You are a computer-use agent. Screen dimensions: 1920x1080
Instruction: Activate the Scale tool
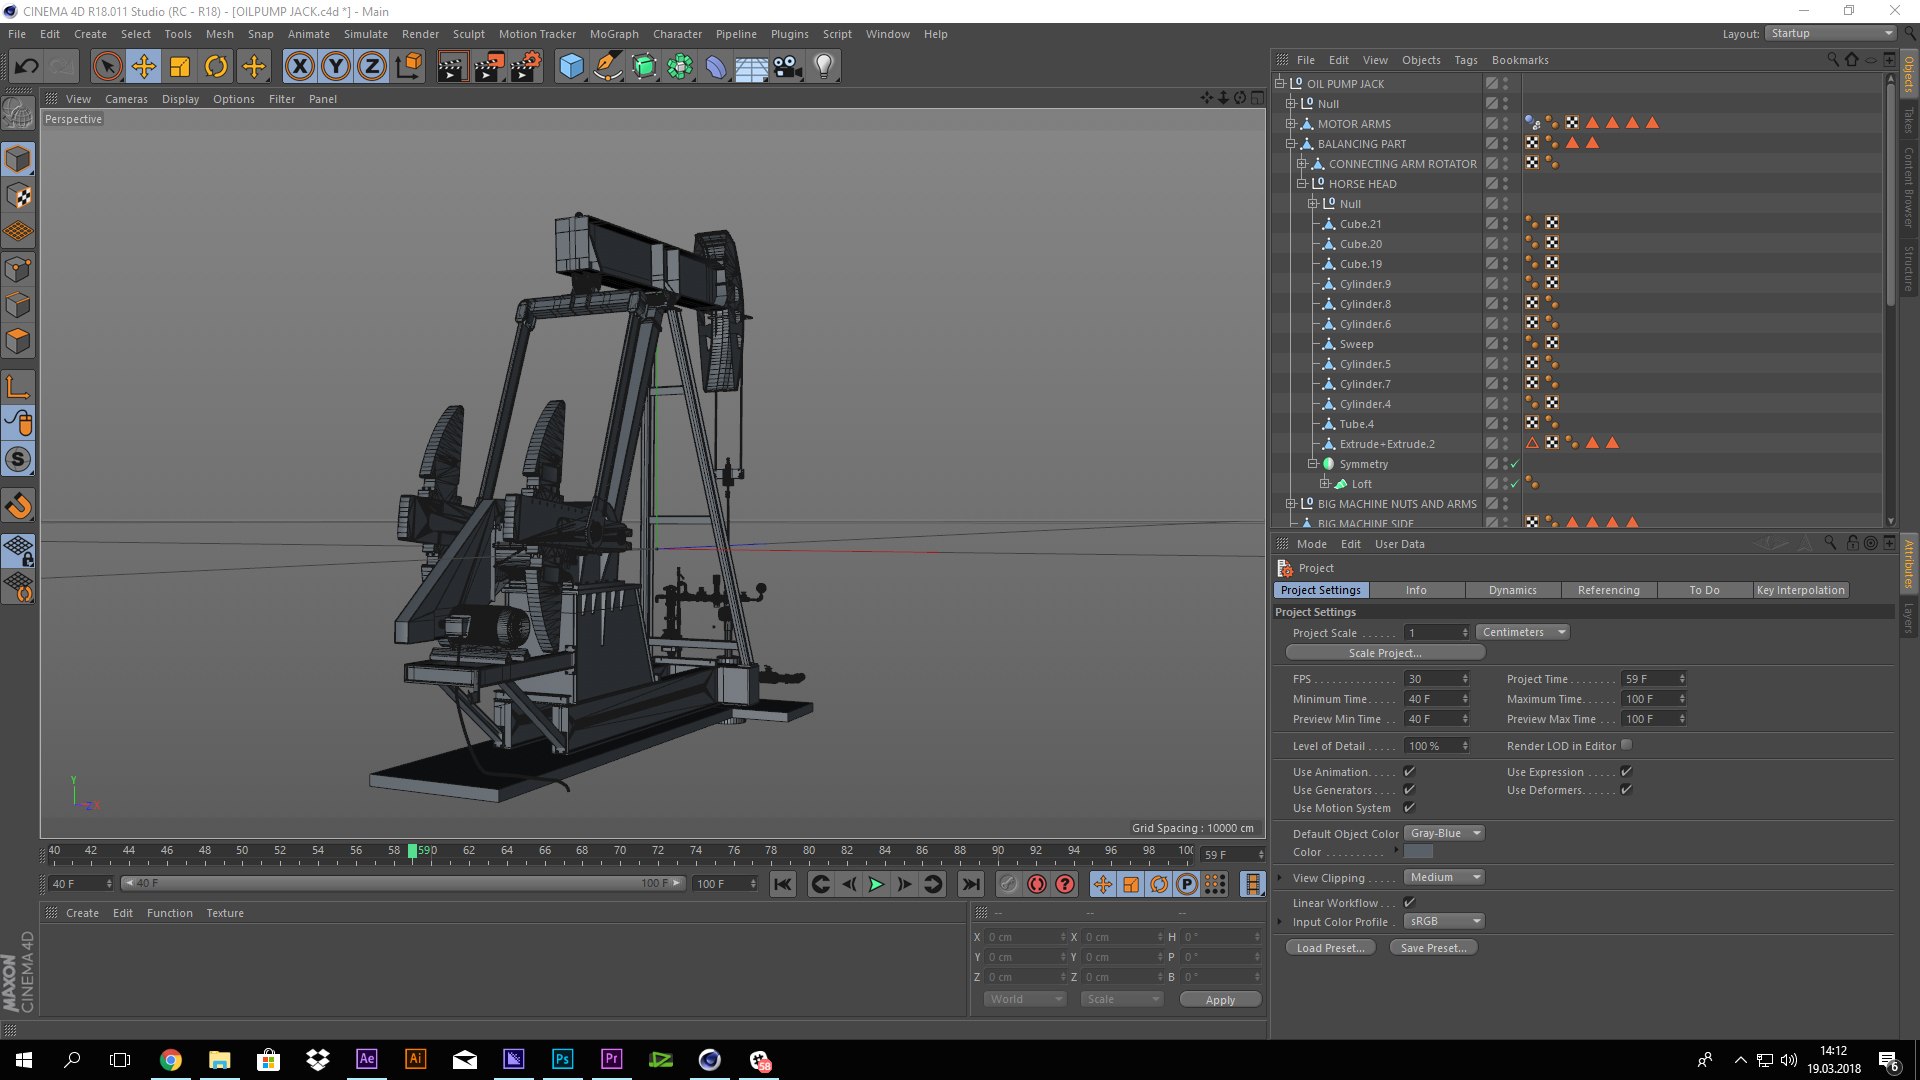click(x=180, y=67)
